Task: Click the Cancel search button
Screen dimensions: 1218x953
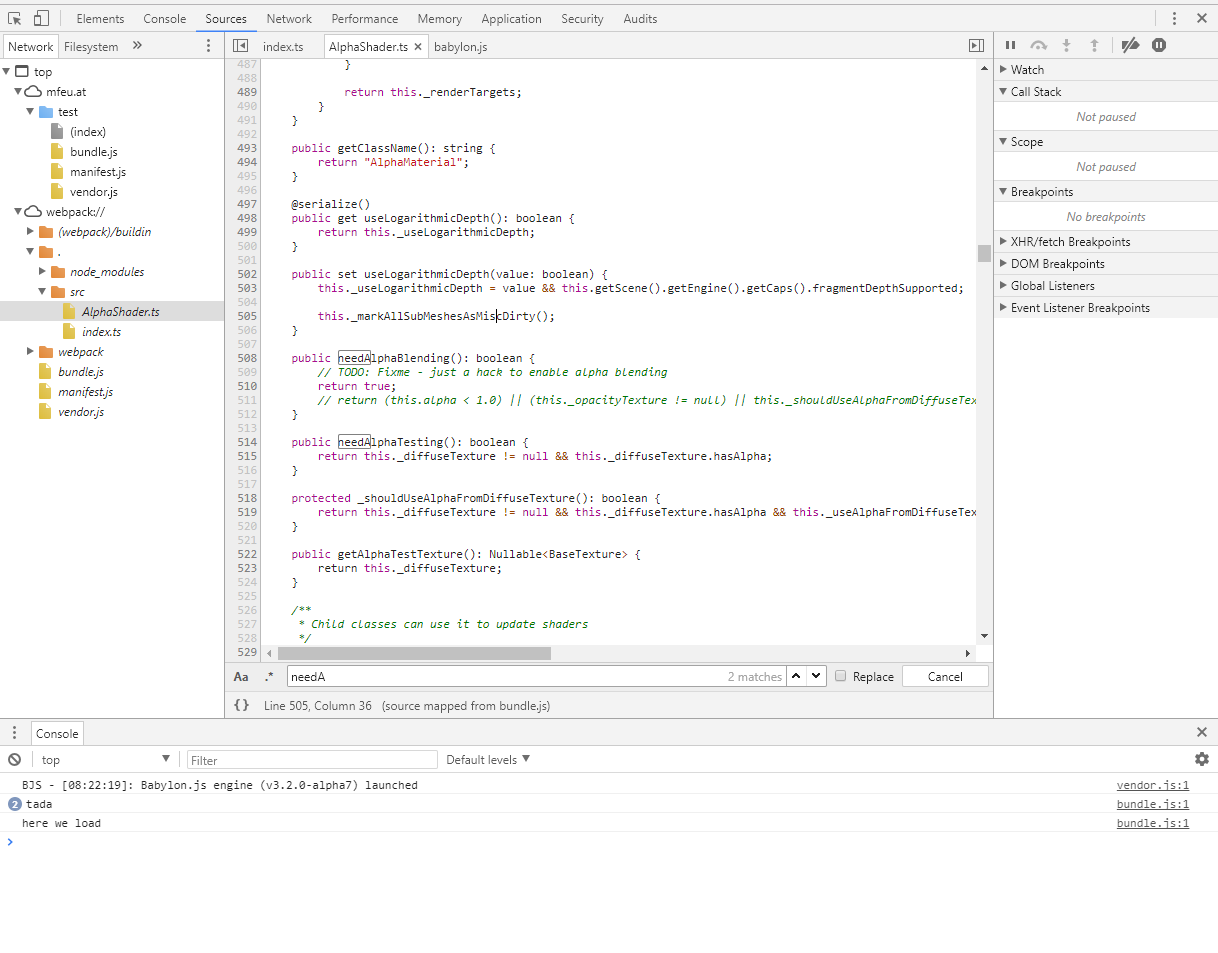Action: [944, 676]
